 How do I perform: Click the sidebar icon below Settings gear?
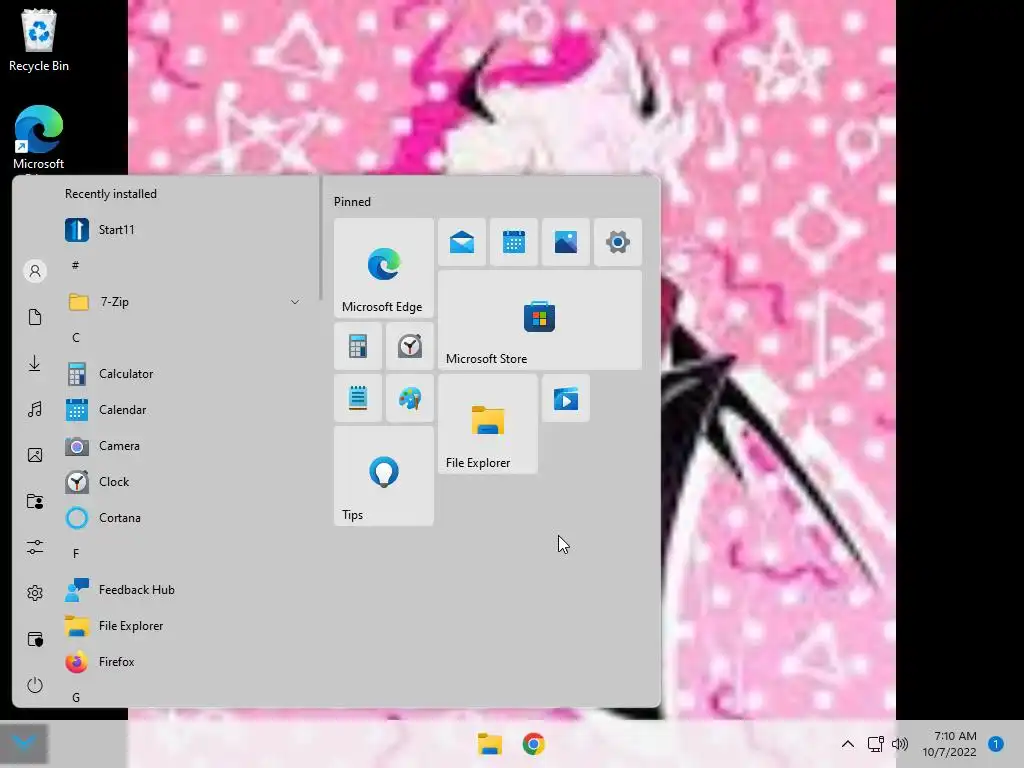click(35, 639)
